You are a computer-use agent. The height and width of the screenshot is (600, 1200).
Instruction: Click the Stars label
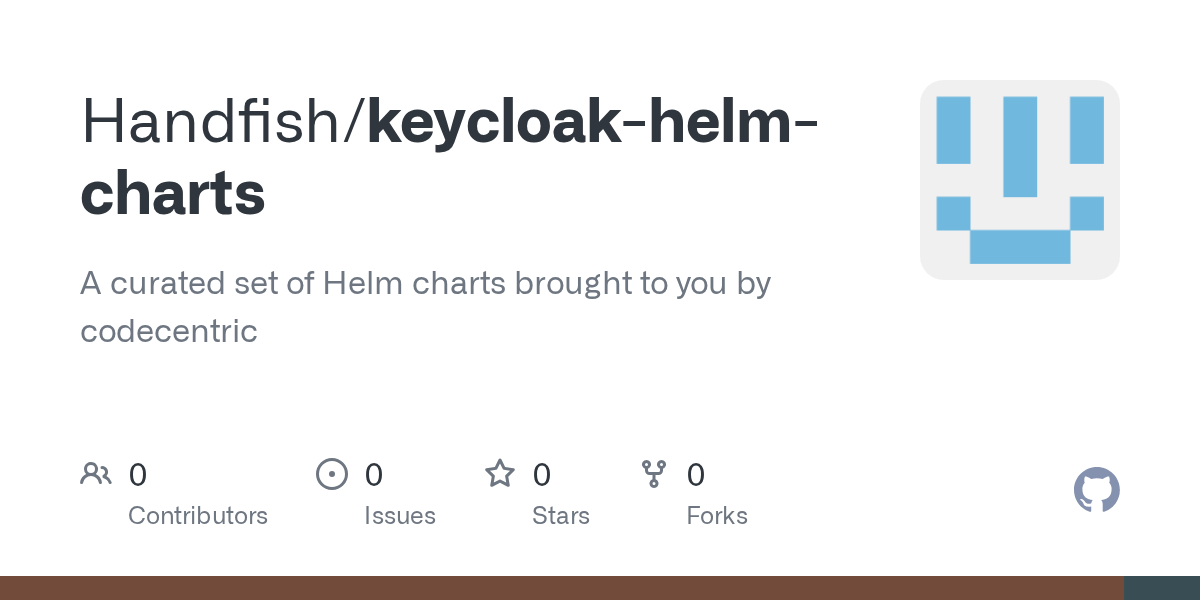[561, 516]
